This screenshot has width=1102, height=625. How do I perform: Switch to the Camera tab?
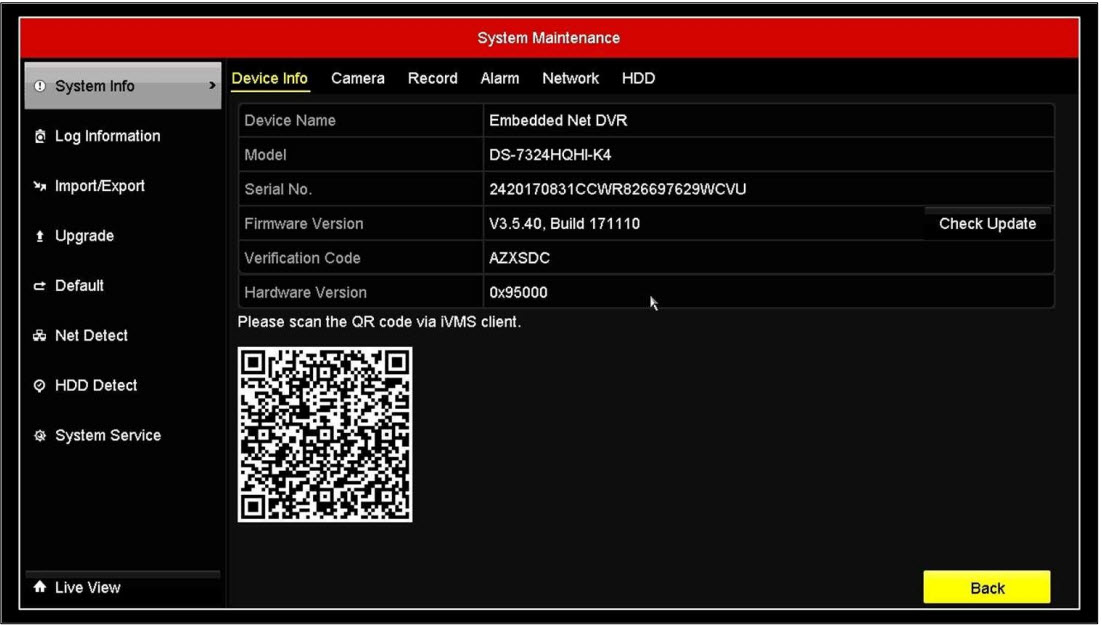coord(357,78)
